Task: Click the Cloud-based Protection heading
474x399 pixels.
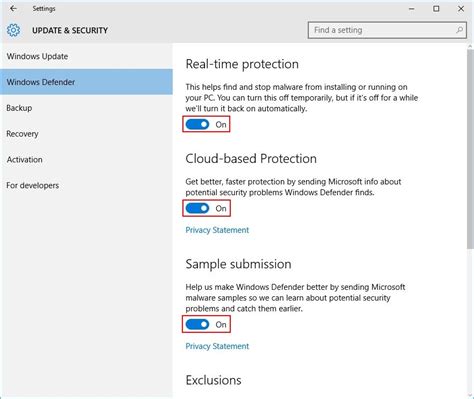Action: coord(251,159)
